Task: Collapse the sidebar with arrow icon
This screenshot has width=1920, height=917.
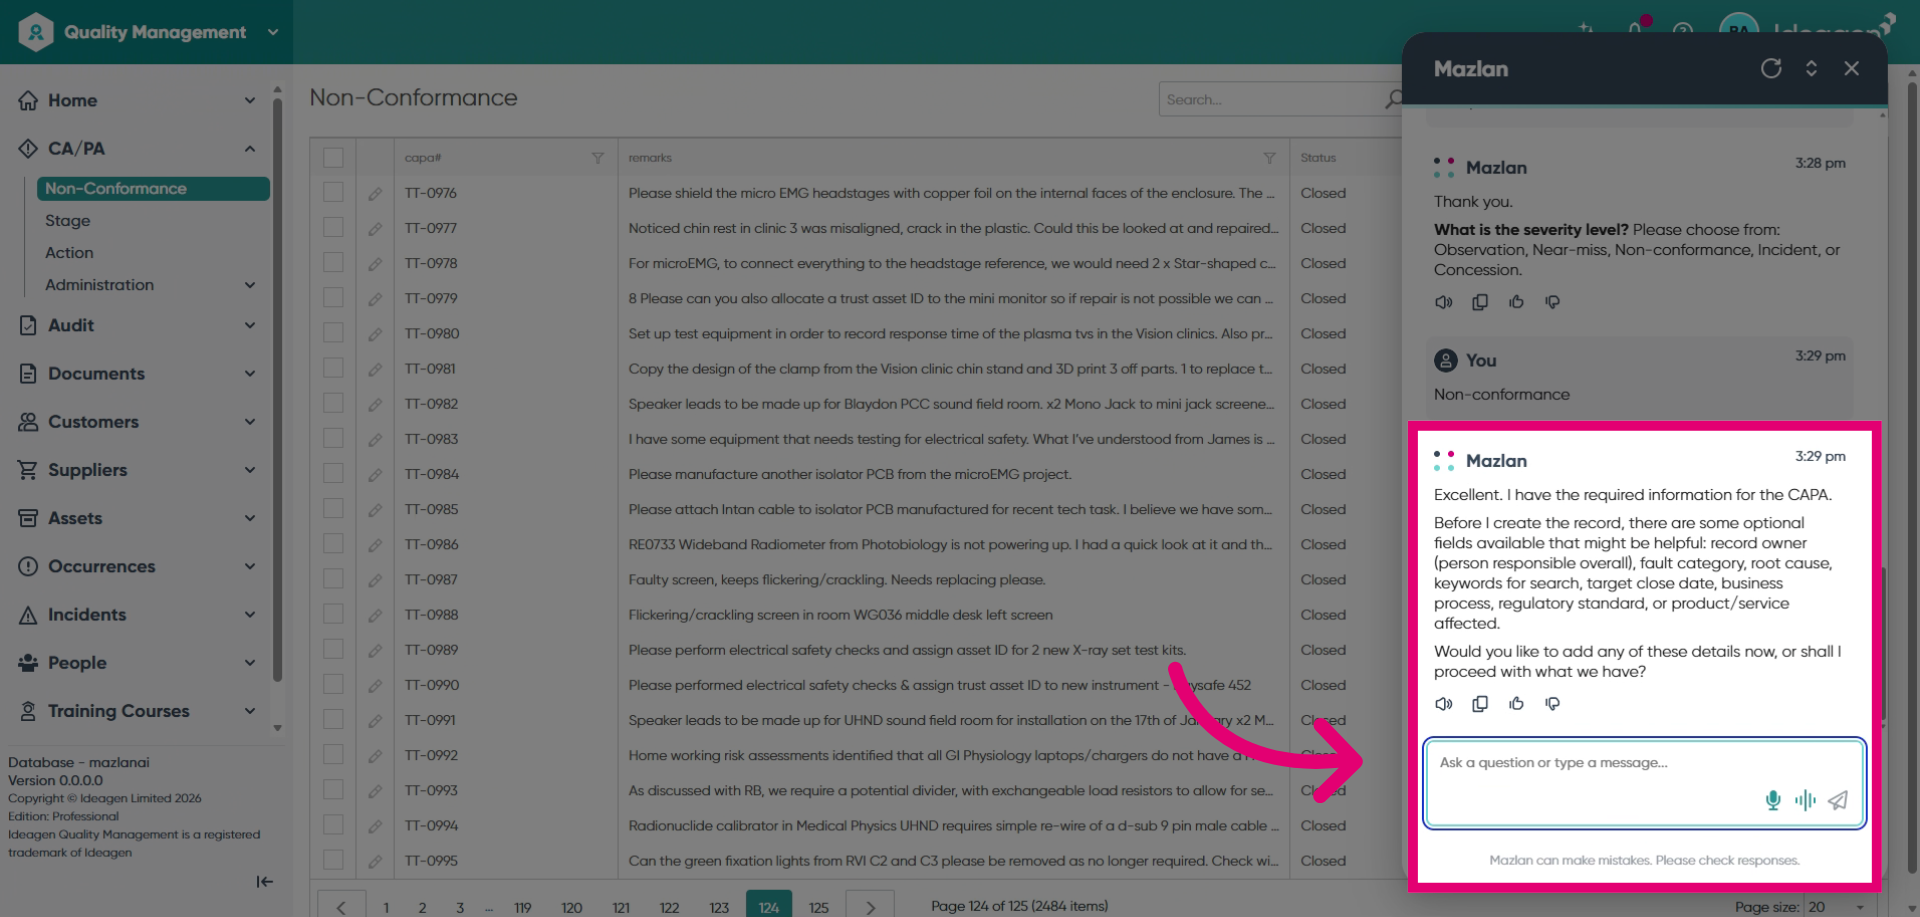Action: tap(264, 881)
